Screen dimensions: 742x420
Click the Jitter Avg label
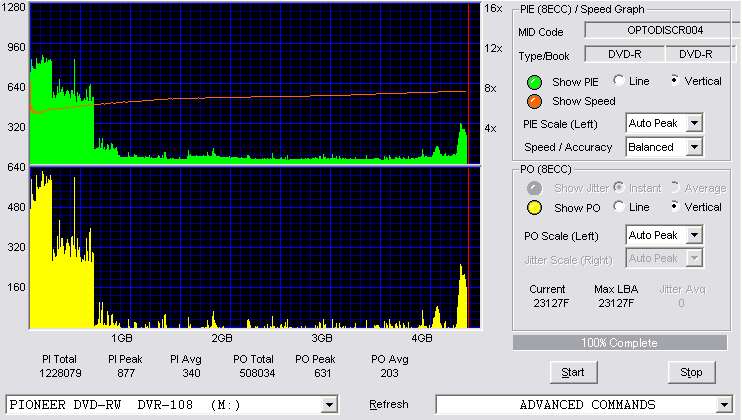[x=682, y=289]
